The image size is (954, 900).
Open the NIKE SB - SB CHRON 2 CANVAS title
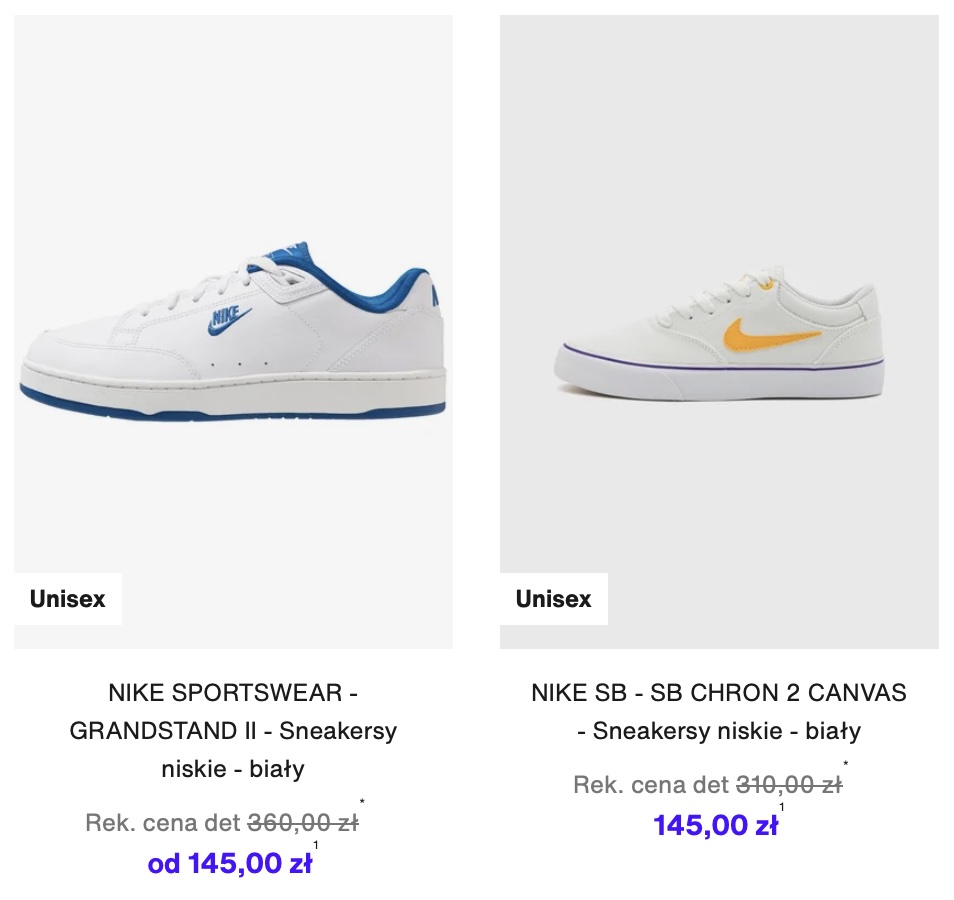click(x=719, y=711)
